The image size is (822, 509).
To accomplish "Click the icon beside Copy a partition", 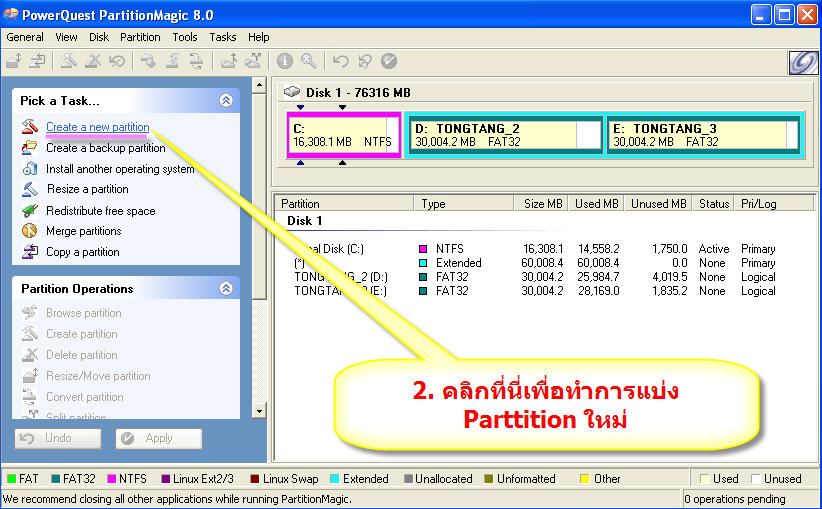I will pos(29,252).
